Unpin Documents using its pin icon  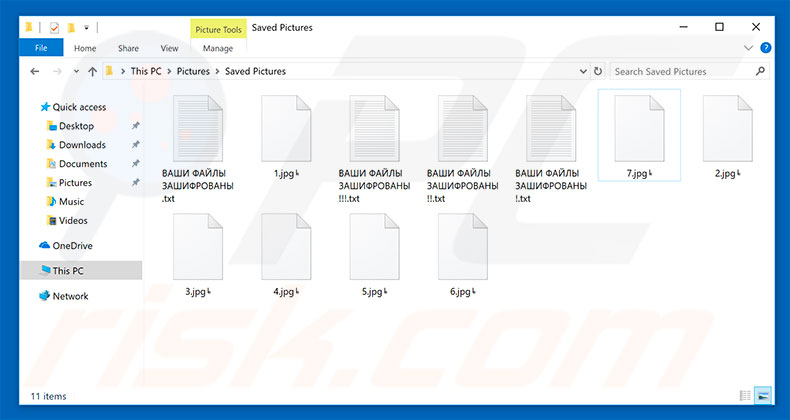135,164
